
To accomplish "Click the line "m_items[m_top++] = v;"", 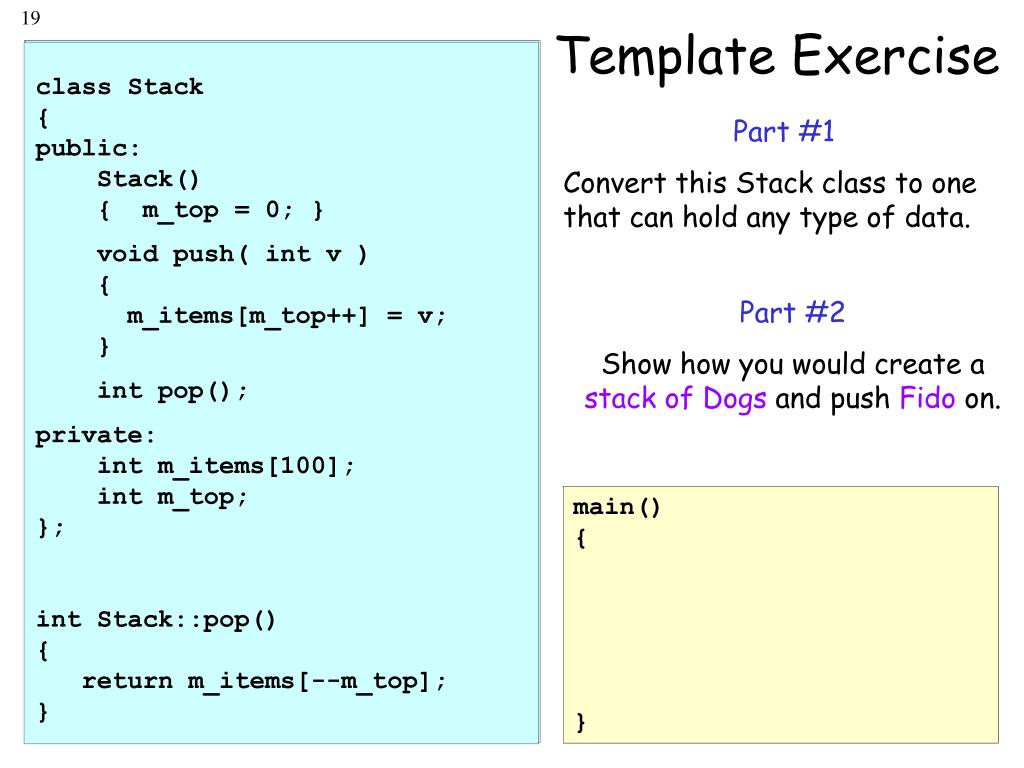I will click(x=286, y=317).
